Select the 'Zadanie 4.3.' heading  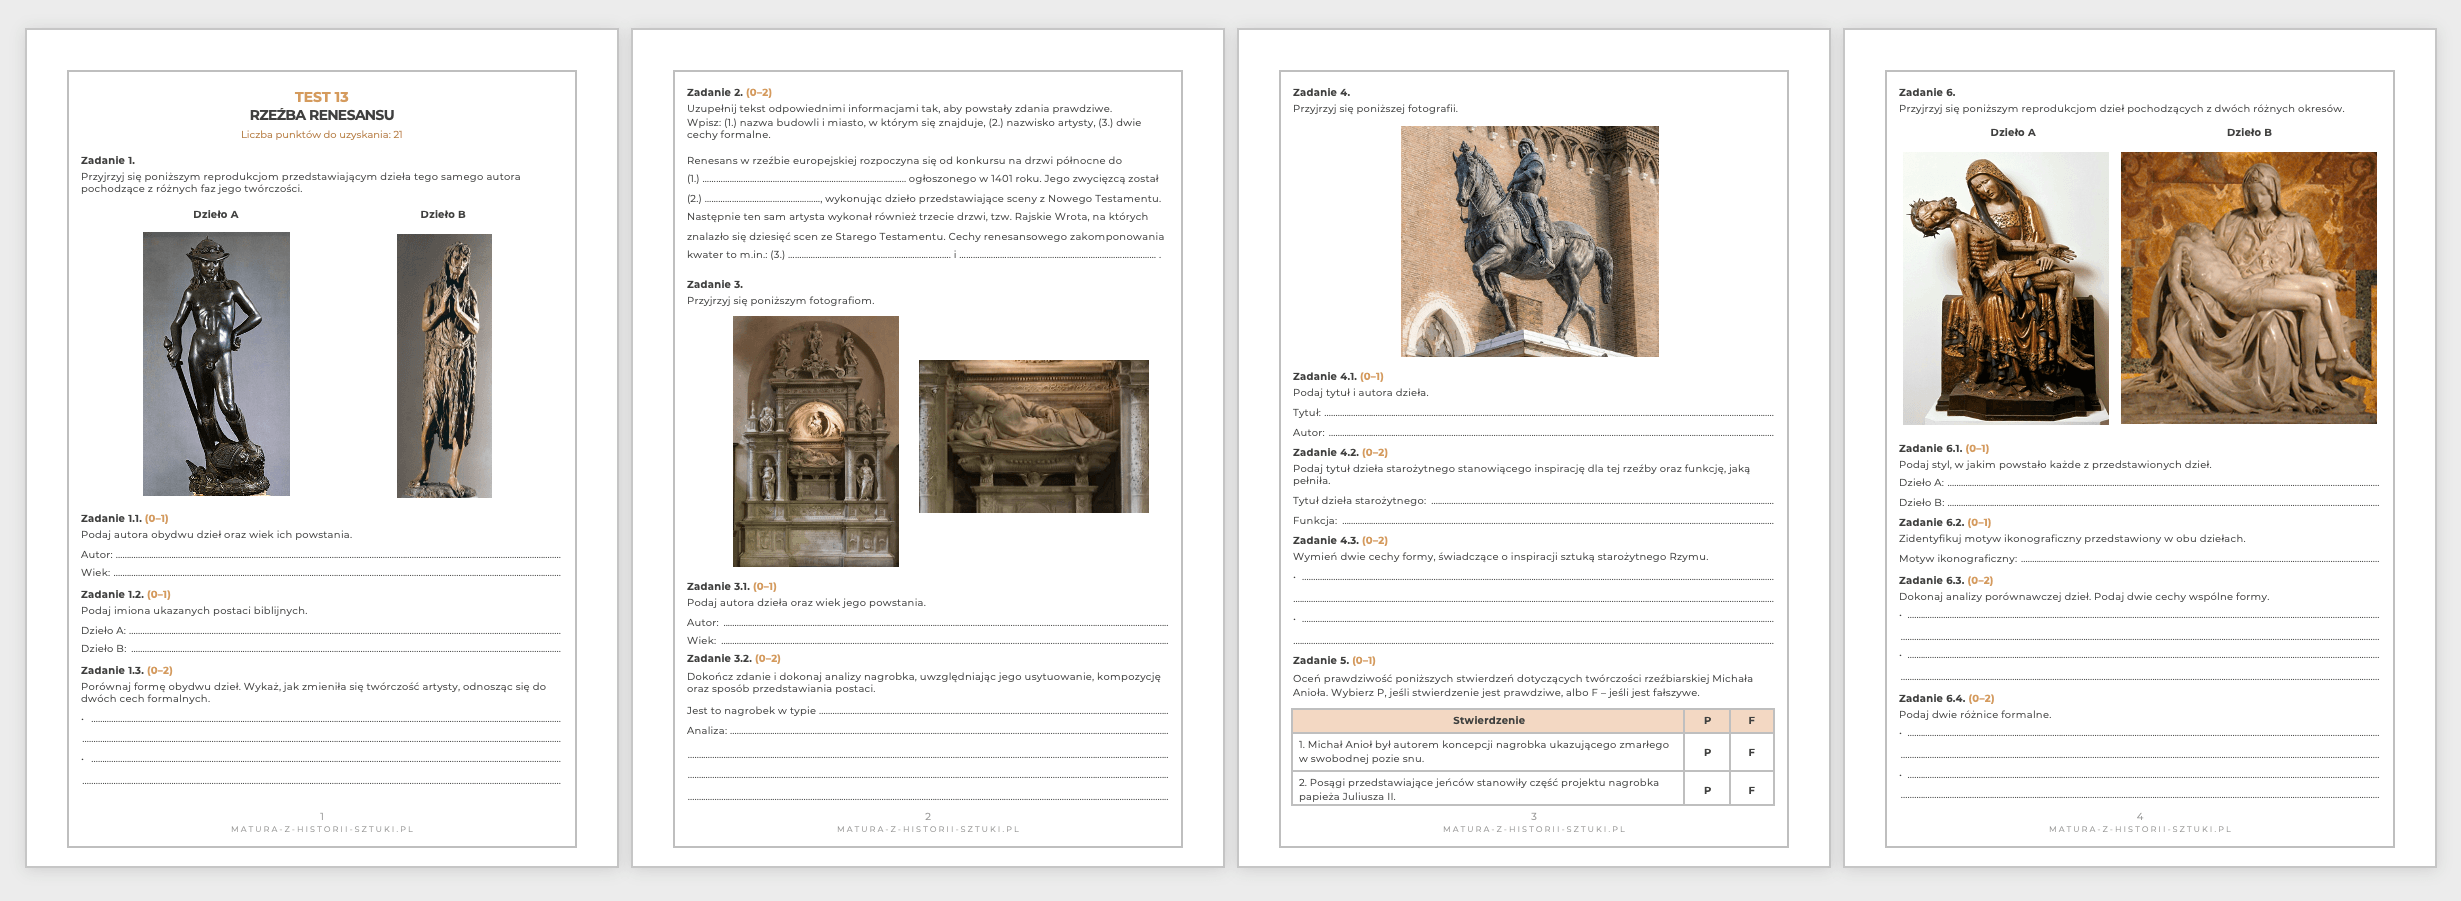[1326, 541]
